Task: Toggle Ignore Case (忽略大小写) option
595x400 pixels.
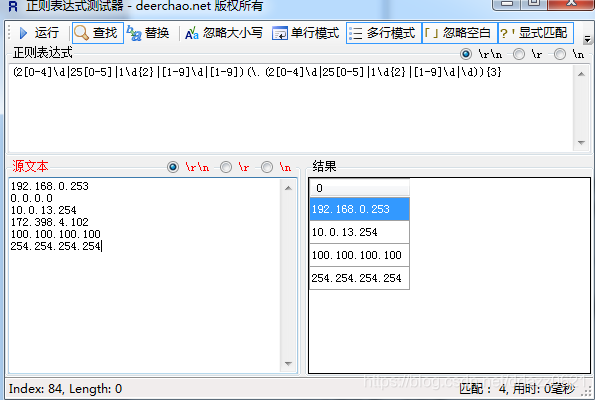Action: tap(224, 33)
